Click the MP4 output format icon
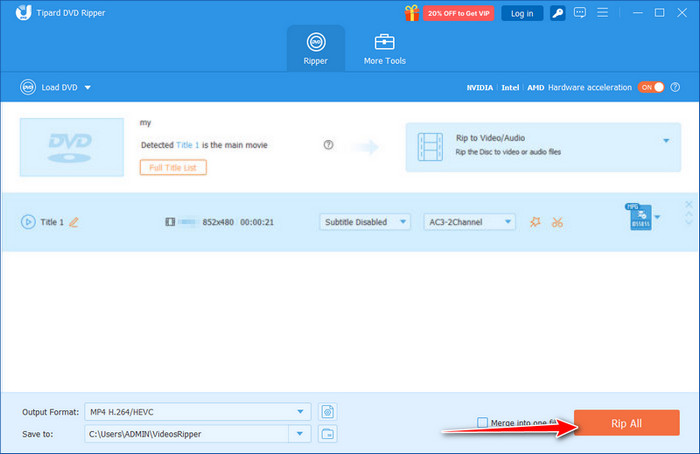 pyautogui.click(x=634, y=216)
